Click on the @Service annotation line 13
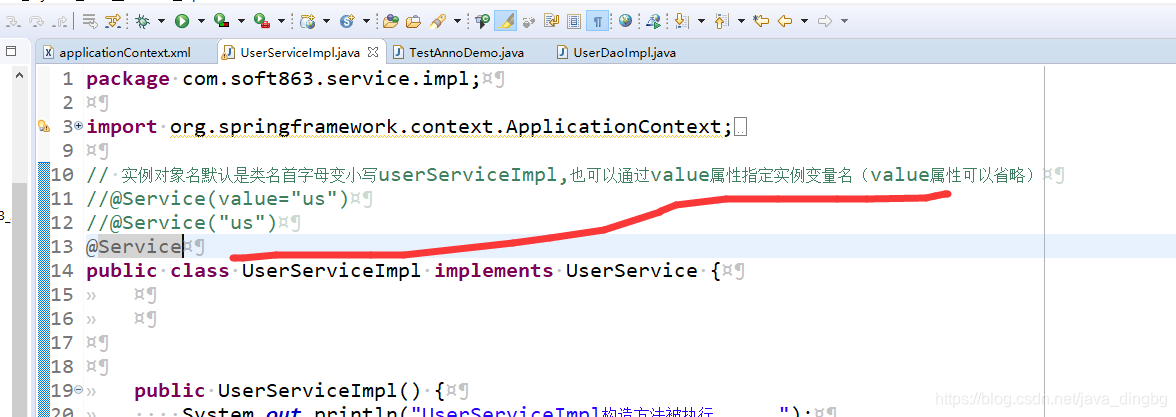This screenshot has width=1176, height=417. tap(134, 246)
